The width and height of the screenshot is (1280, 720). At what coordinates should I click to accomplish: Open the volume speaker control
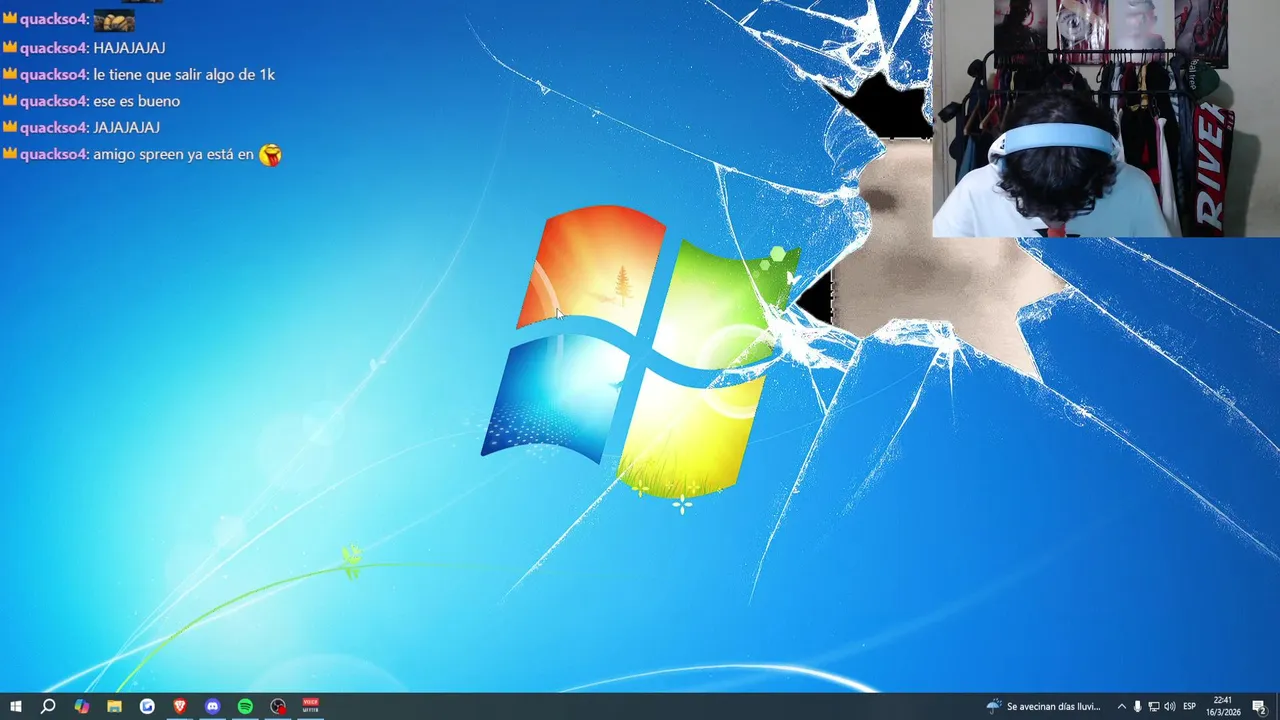tap(1169, 706)
